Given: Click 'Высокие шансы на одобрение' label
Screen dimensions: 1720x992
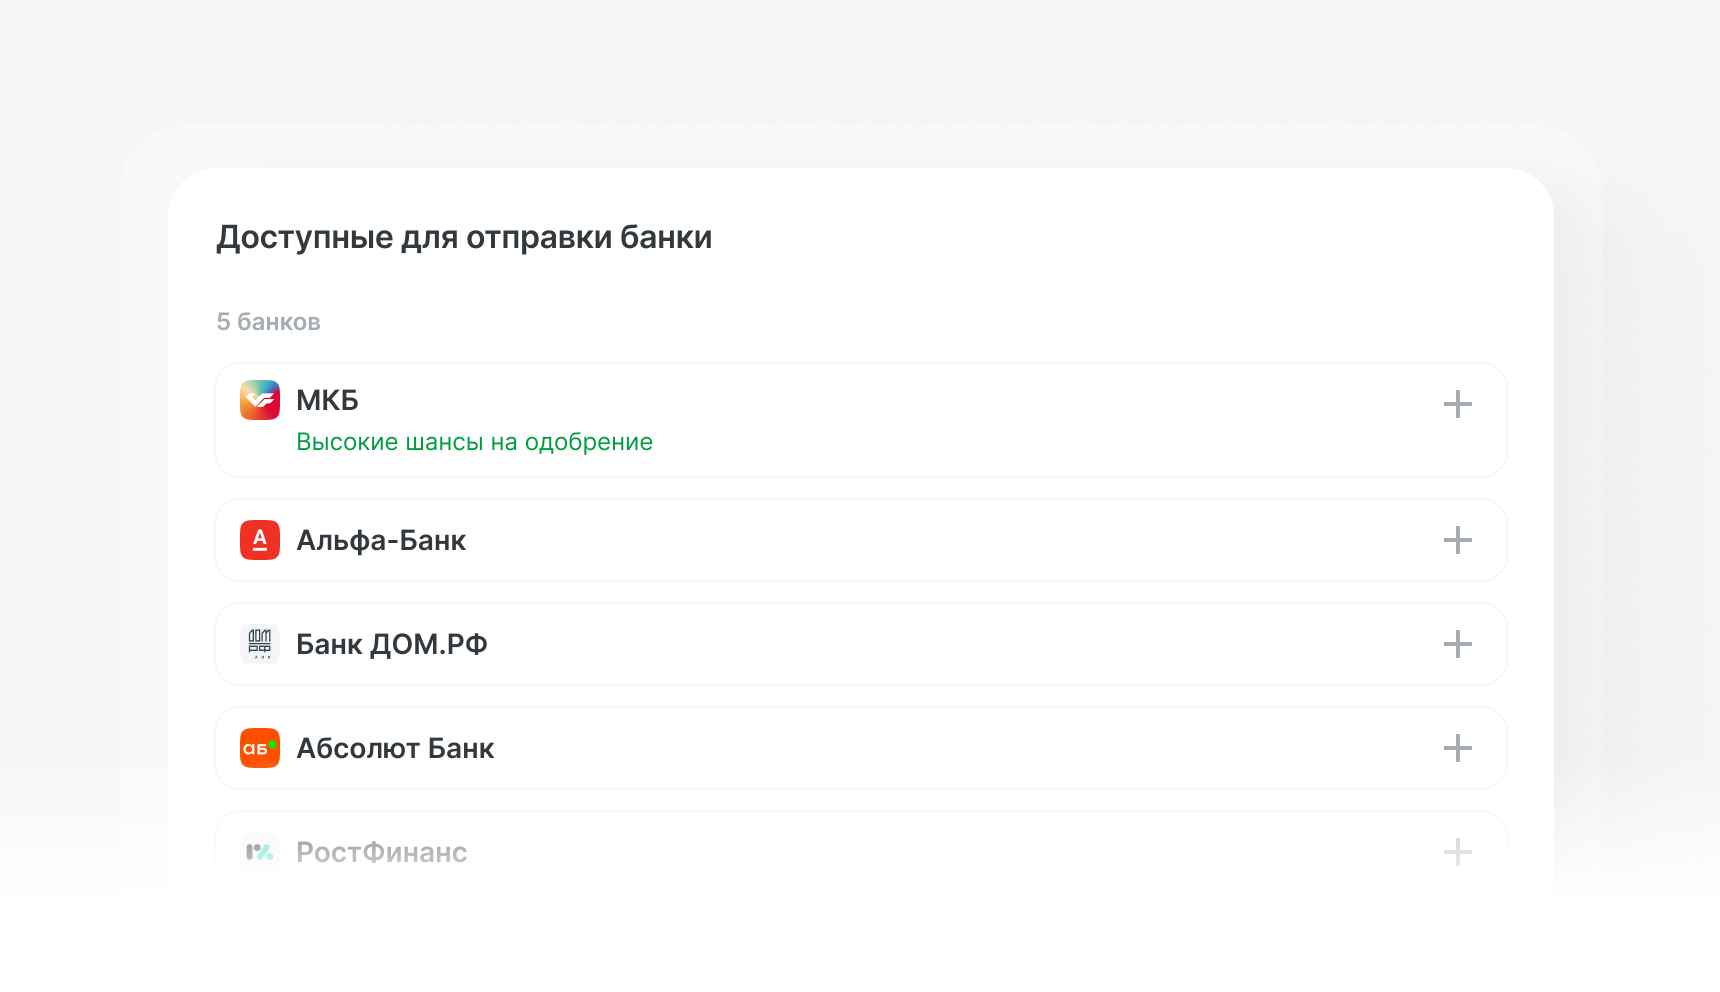Looking at the screenshot, I should tap(474, 442).
